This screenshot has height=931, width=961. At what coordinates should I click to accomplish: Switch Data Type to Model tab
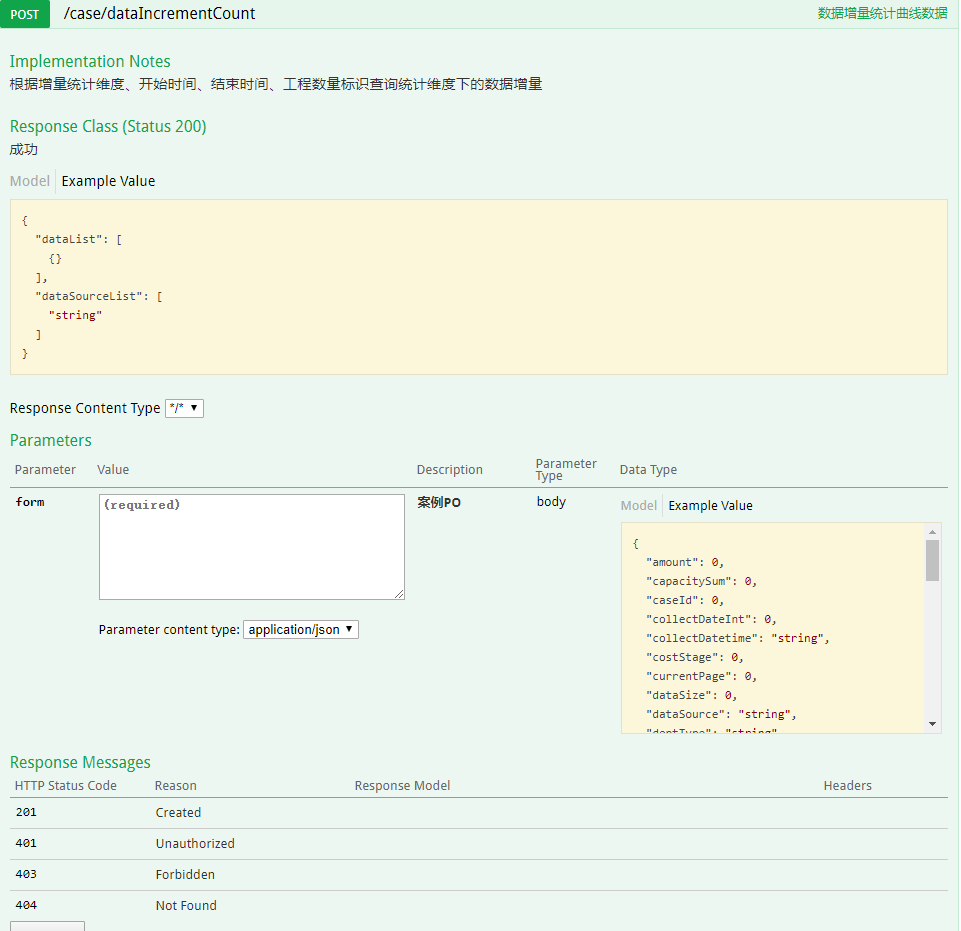tap(638, 506)
